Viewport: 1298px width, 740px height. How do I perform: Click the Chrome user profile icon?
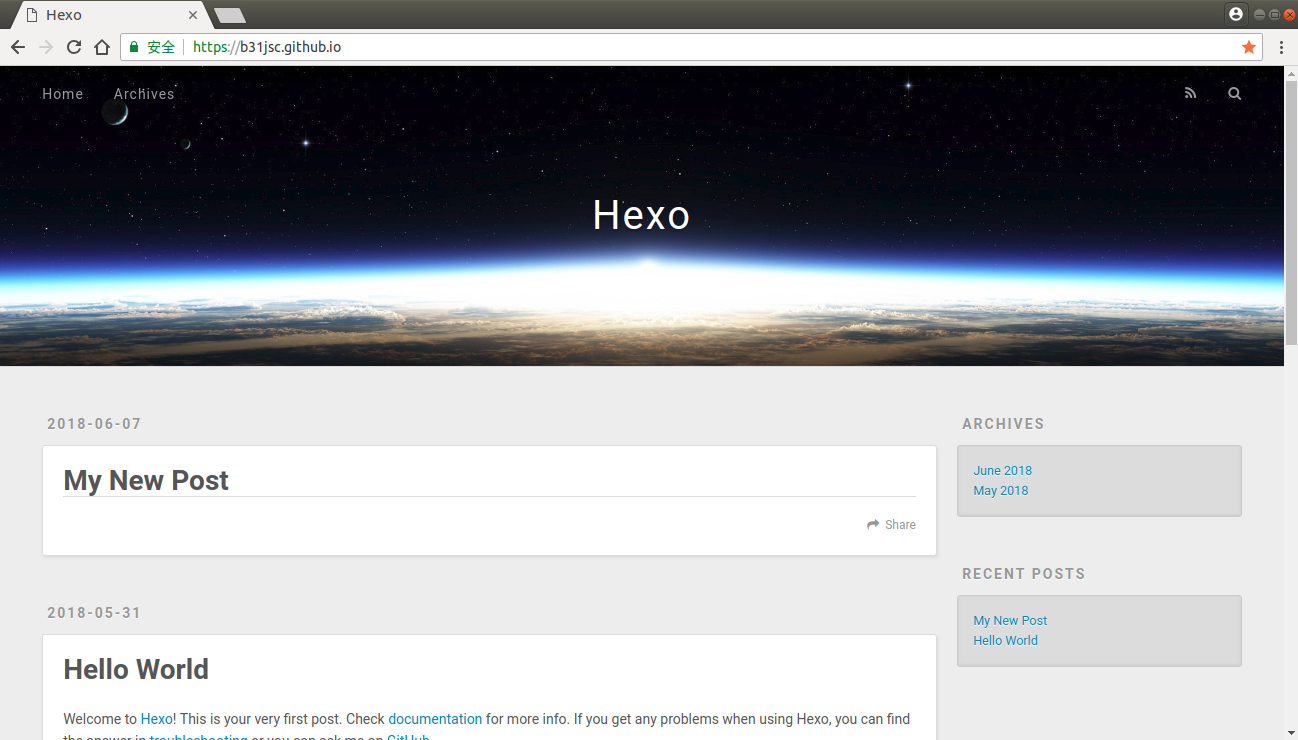[1236, 14]
